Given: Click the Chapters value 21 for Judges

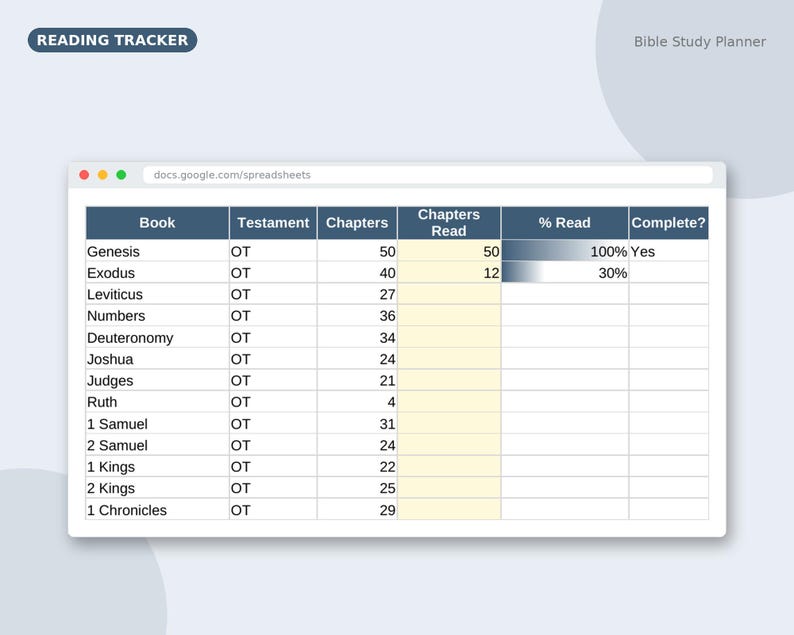Looking at the screenshot, I should [x=357, y=380].
